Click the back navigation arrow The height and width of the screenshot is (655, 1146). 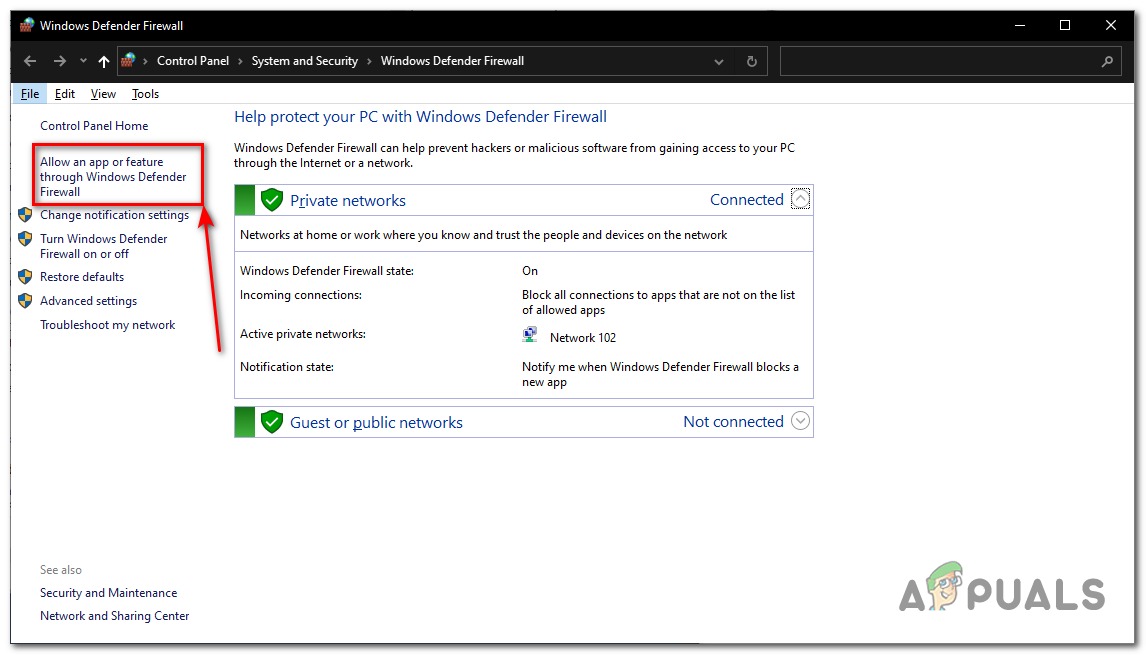30,61
